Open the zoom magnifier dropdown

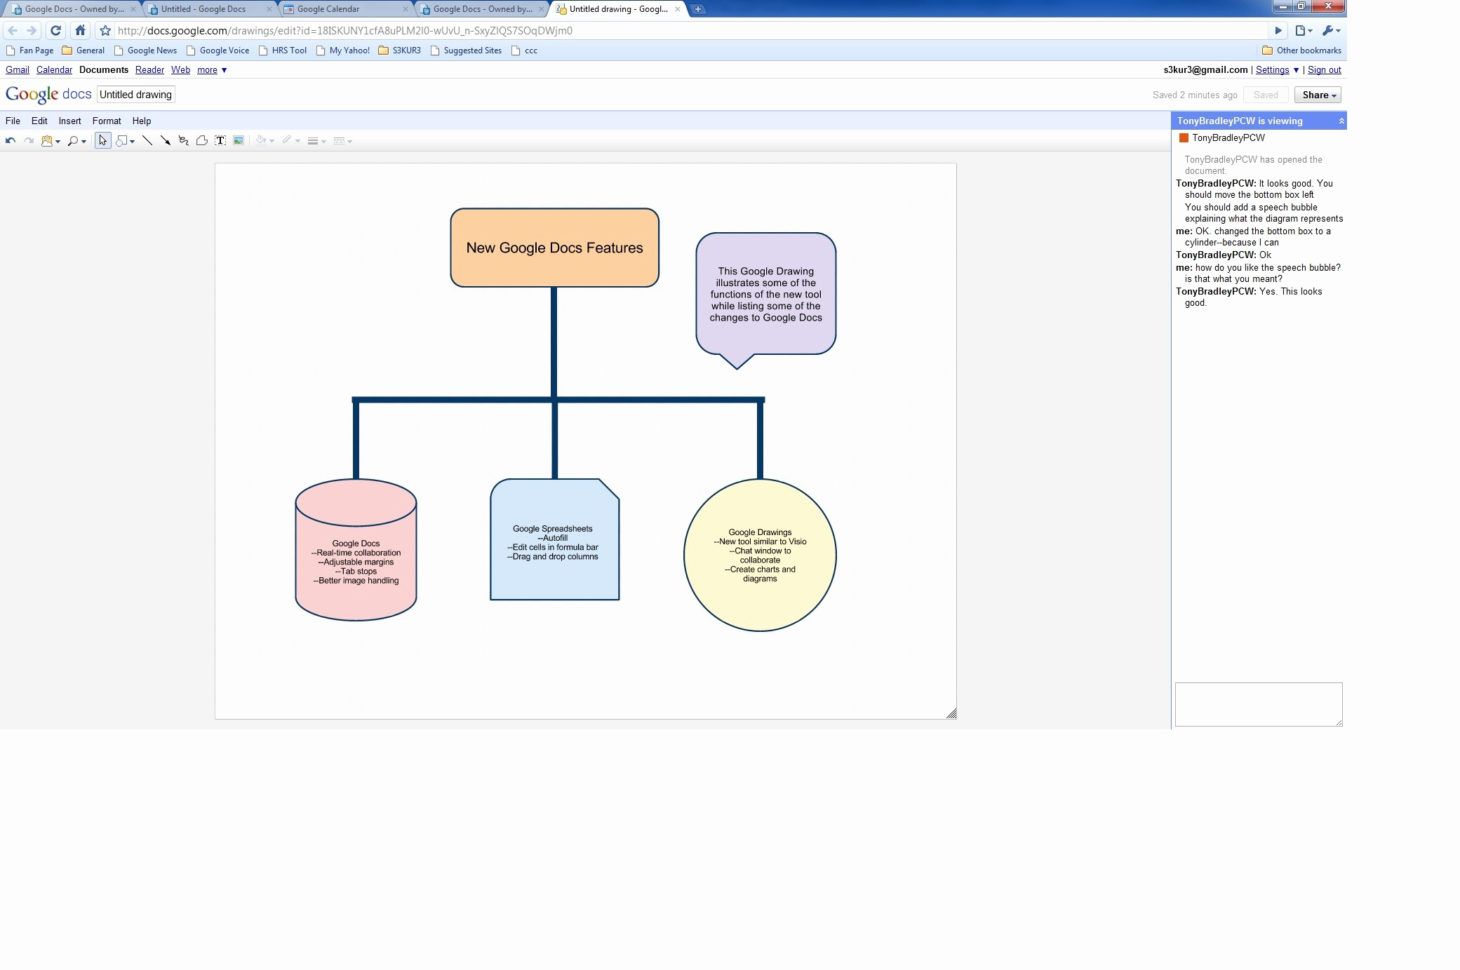coord(76,141)
